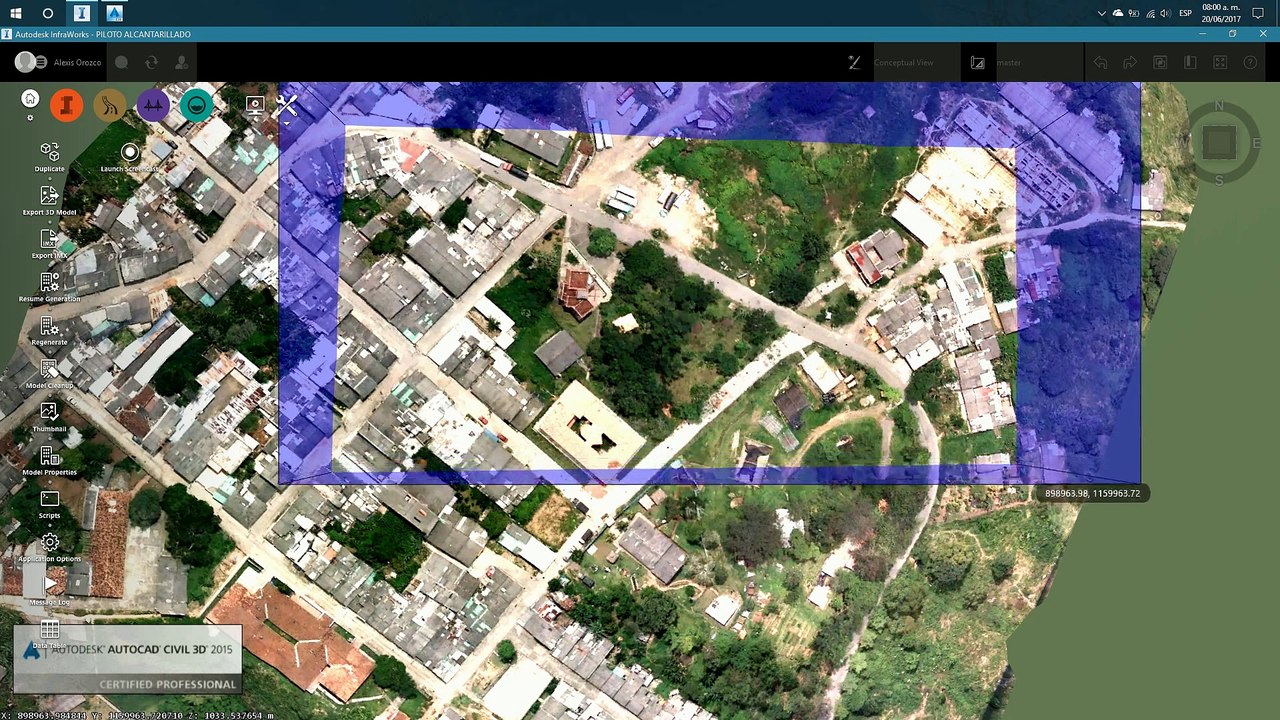This screenshot has height=720, width=1280.
Task: Open Model Properties
Action: click(x=49, y=460)
